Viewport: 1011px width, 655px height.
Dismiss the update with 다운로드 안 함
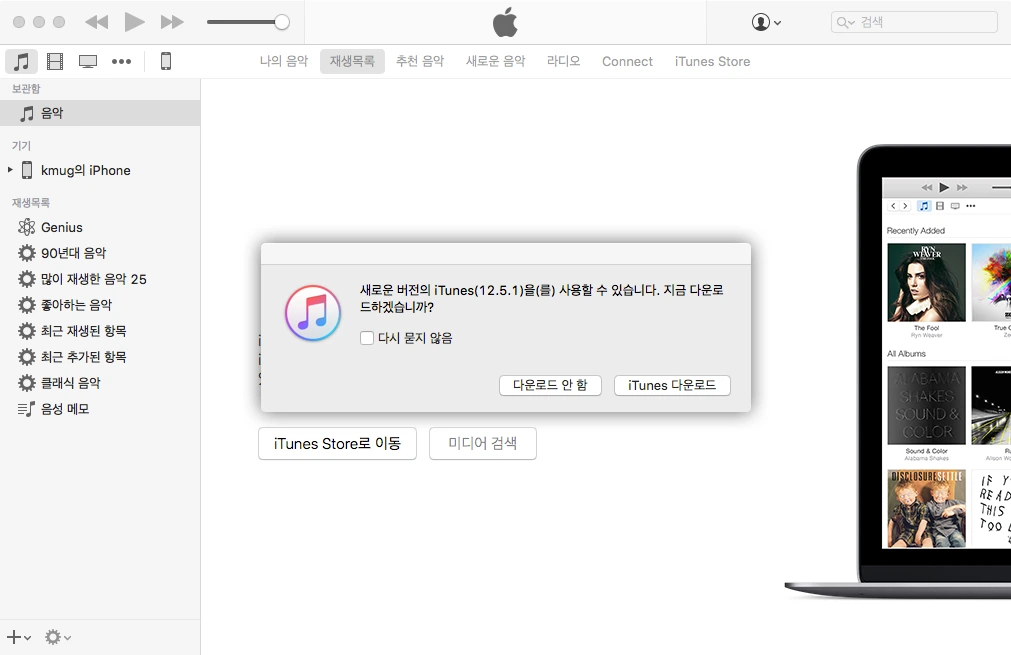pyautogui.click(x=550, y=385)
